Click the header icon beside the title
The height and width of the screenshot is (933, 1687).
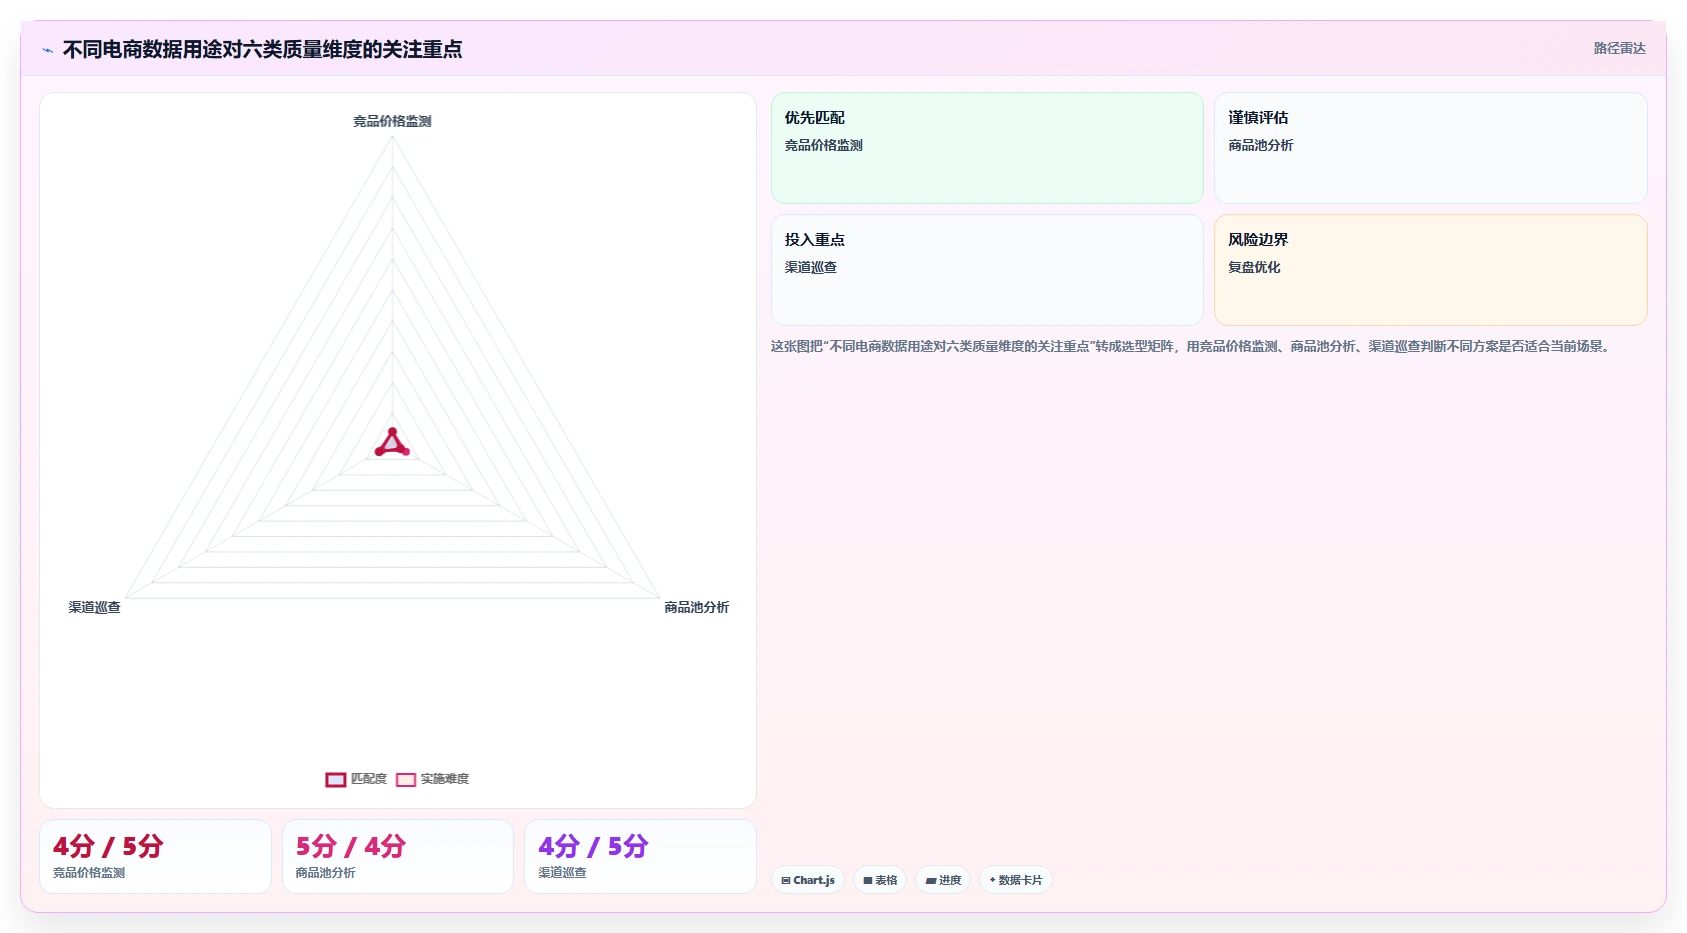pos(47,50)
